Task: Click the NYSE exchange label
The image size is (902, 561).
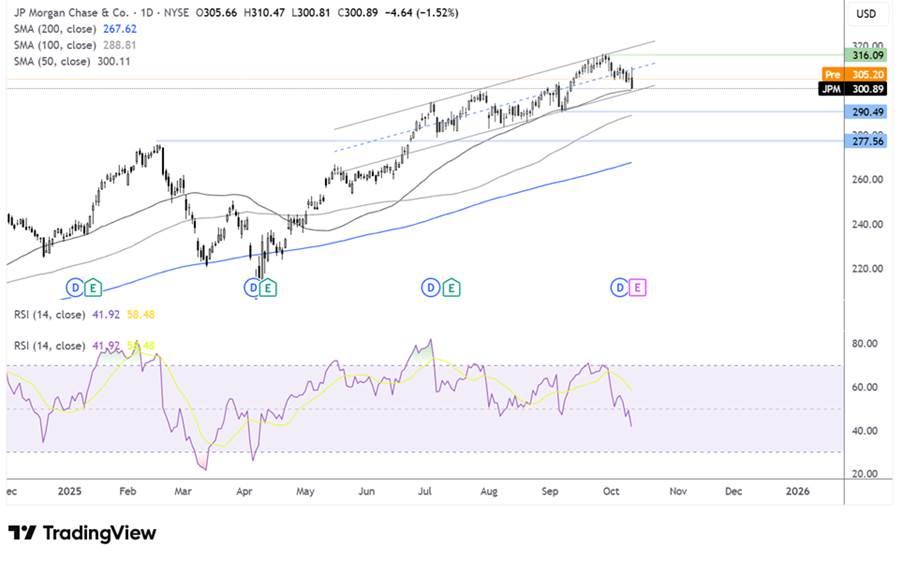Action: point(176,13)
